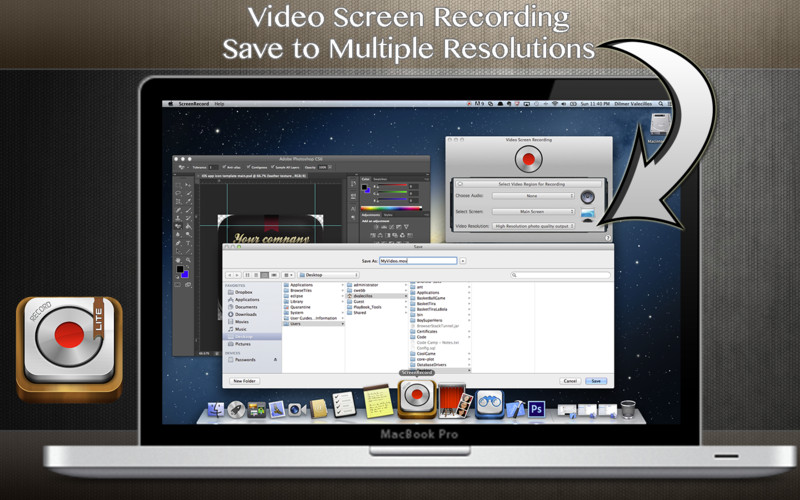Open Photo Booth in the Dock
The width and height of the screenshot is (800, 500).
tap(455, 402)
